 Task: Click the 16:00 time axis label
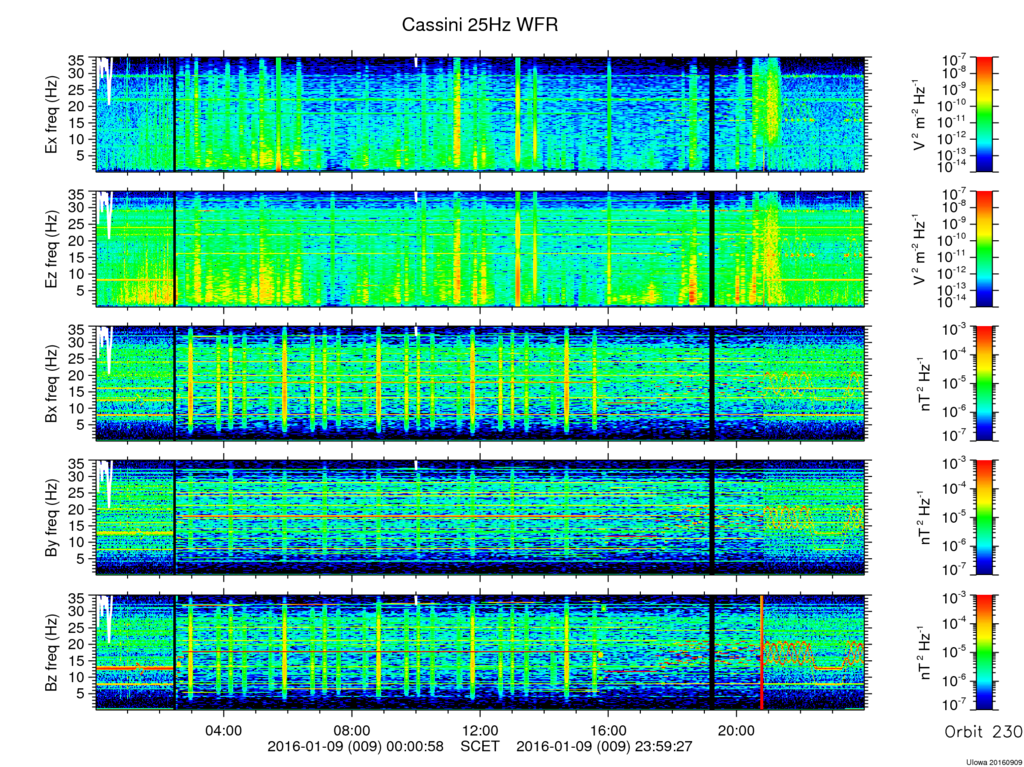coord(608,730)
